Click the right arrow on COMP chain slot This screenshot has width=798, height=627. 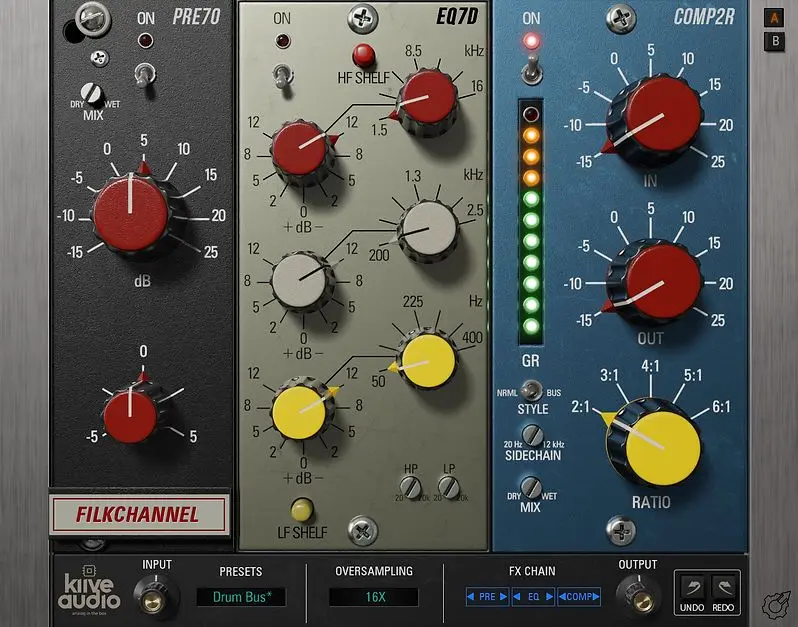[596, 596]
